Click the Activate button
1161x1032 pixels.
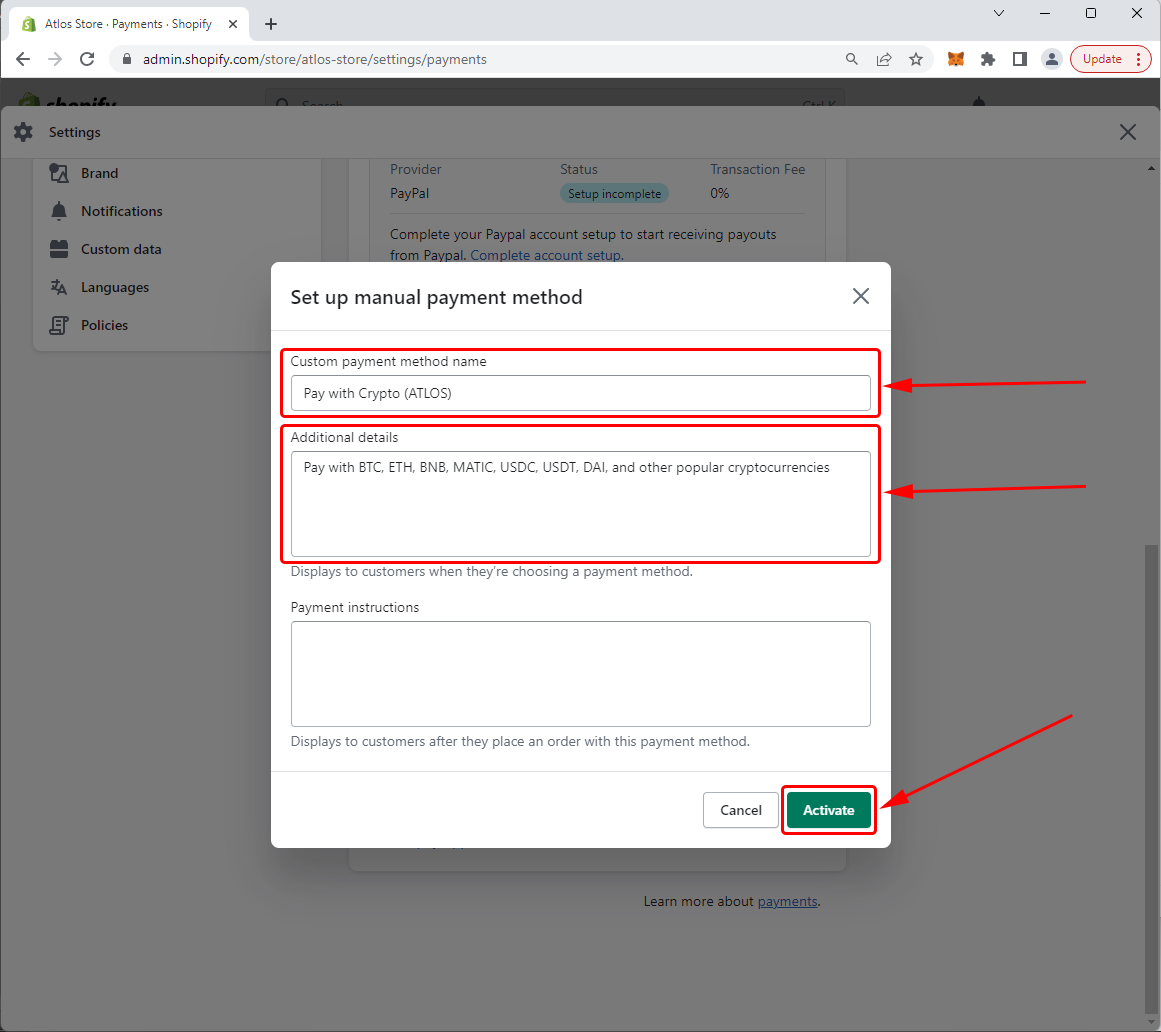[x=829, y=810]
